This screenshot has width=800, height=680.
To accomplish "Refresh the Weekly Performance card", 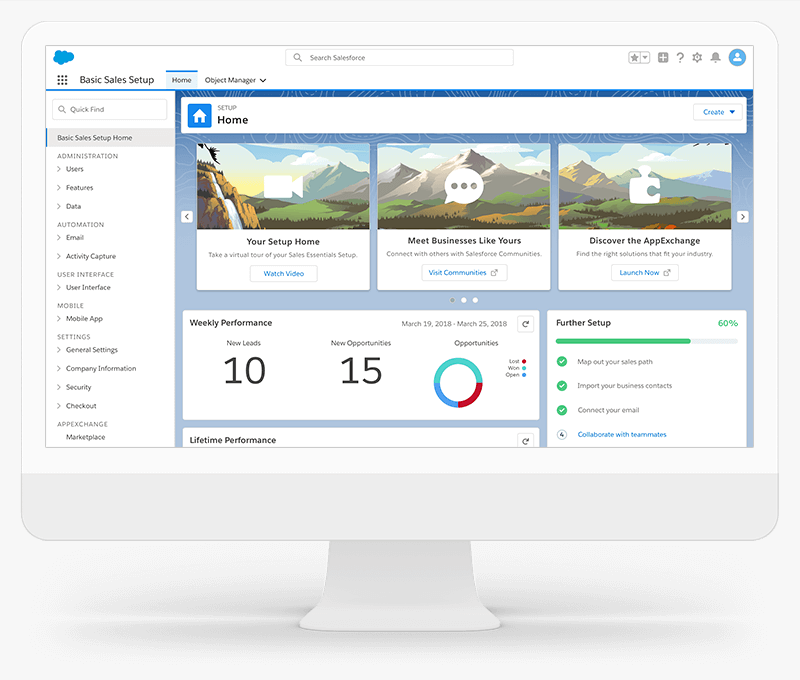I will (x=526, y=324).
